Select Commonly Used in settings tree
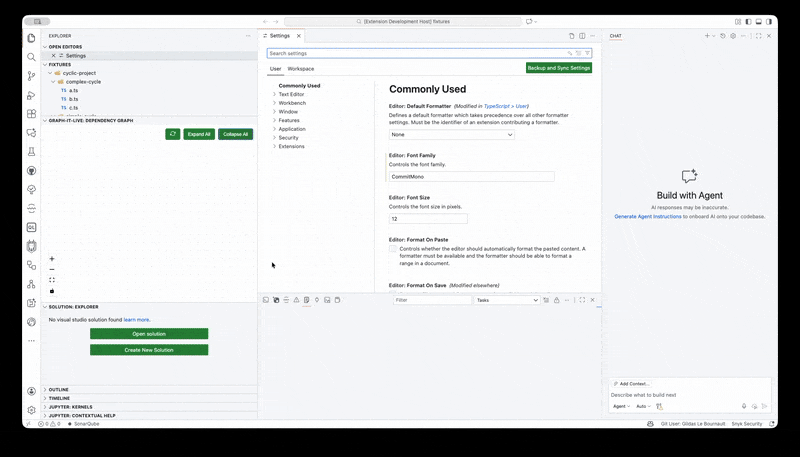 [x=299, y=86]
